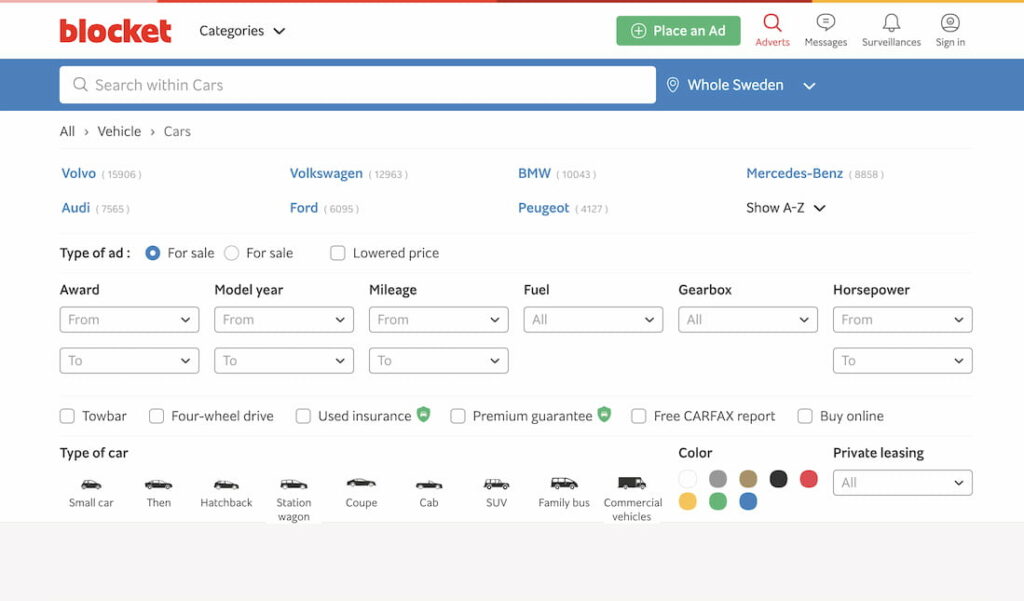Open the Messages speech bubble icon
Image resolution: width=1024 pixels, height=601 pixels.
click(825, 23)
